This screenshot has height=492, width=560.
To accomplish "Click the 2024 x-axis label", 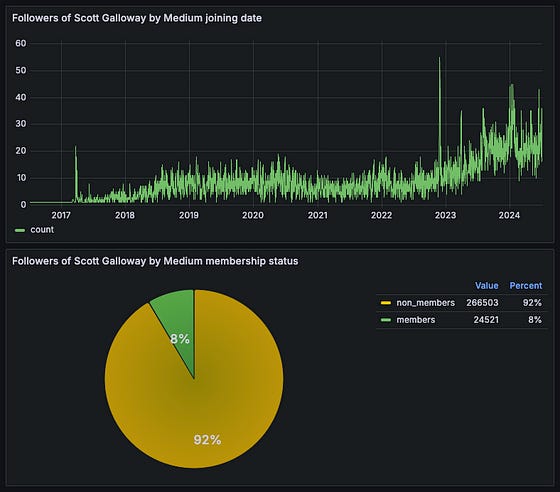I will pyautogui.click(x=509, y=215).
